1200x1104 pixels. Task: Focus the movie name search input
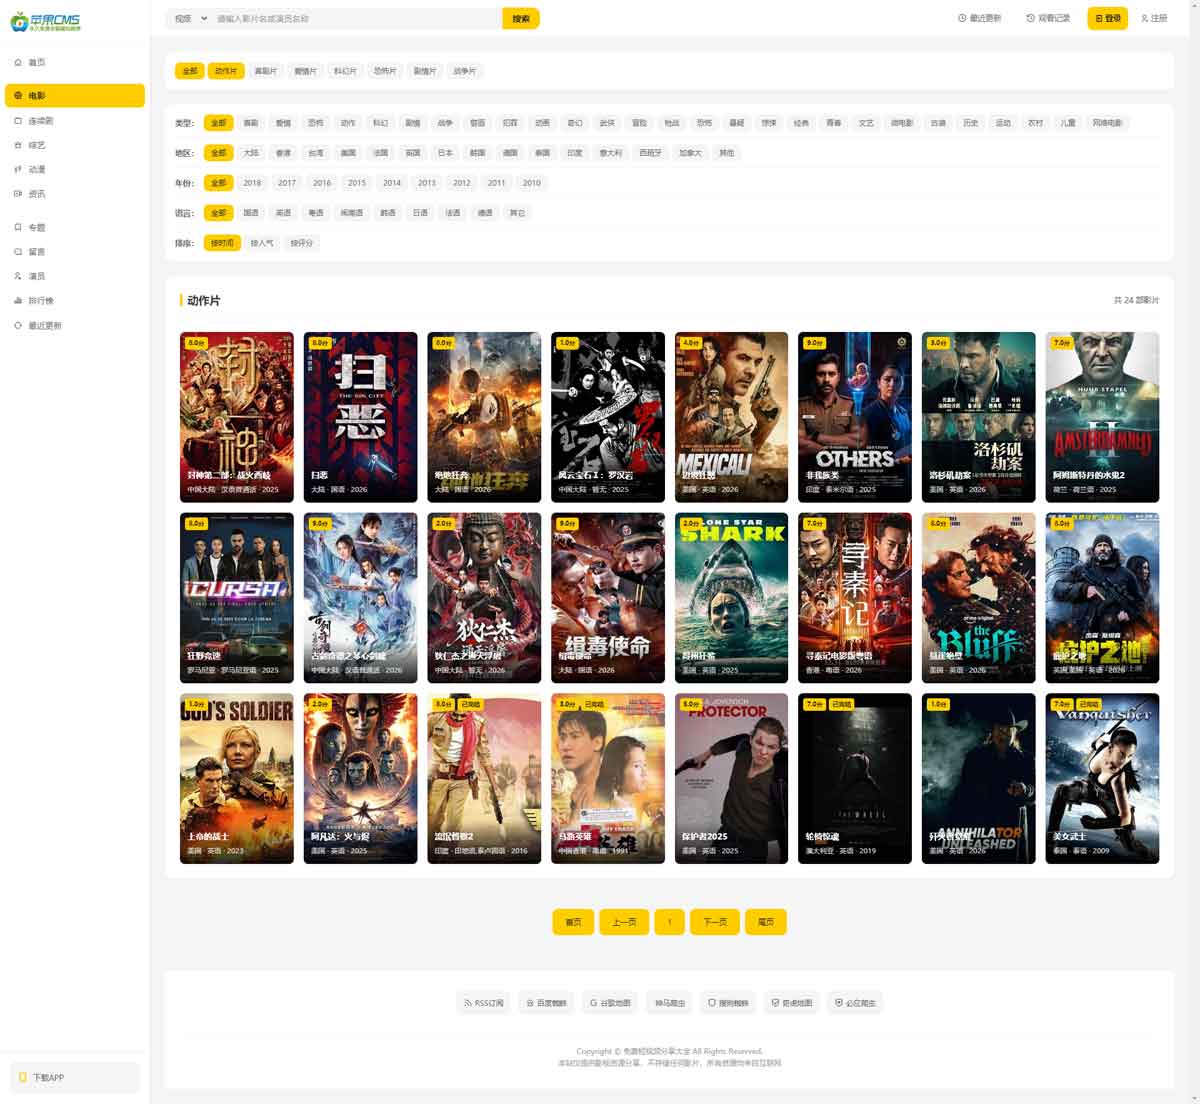click(357, 18)
